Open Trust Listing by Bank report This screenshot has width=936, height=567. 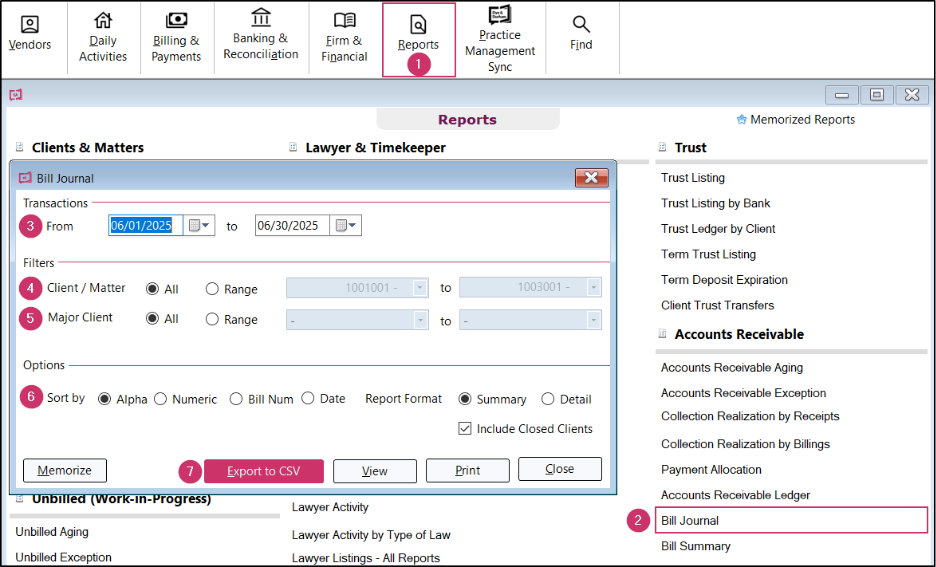(715, 204)
